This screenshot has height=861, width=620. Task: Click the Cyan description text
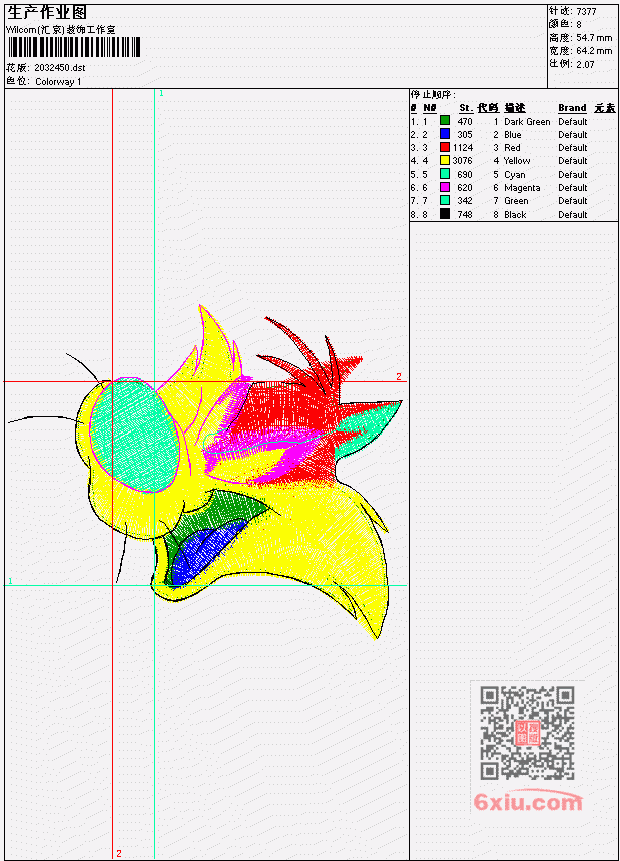coord(515,175)
